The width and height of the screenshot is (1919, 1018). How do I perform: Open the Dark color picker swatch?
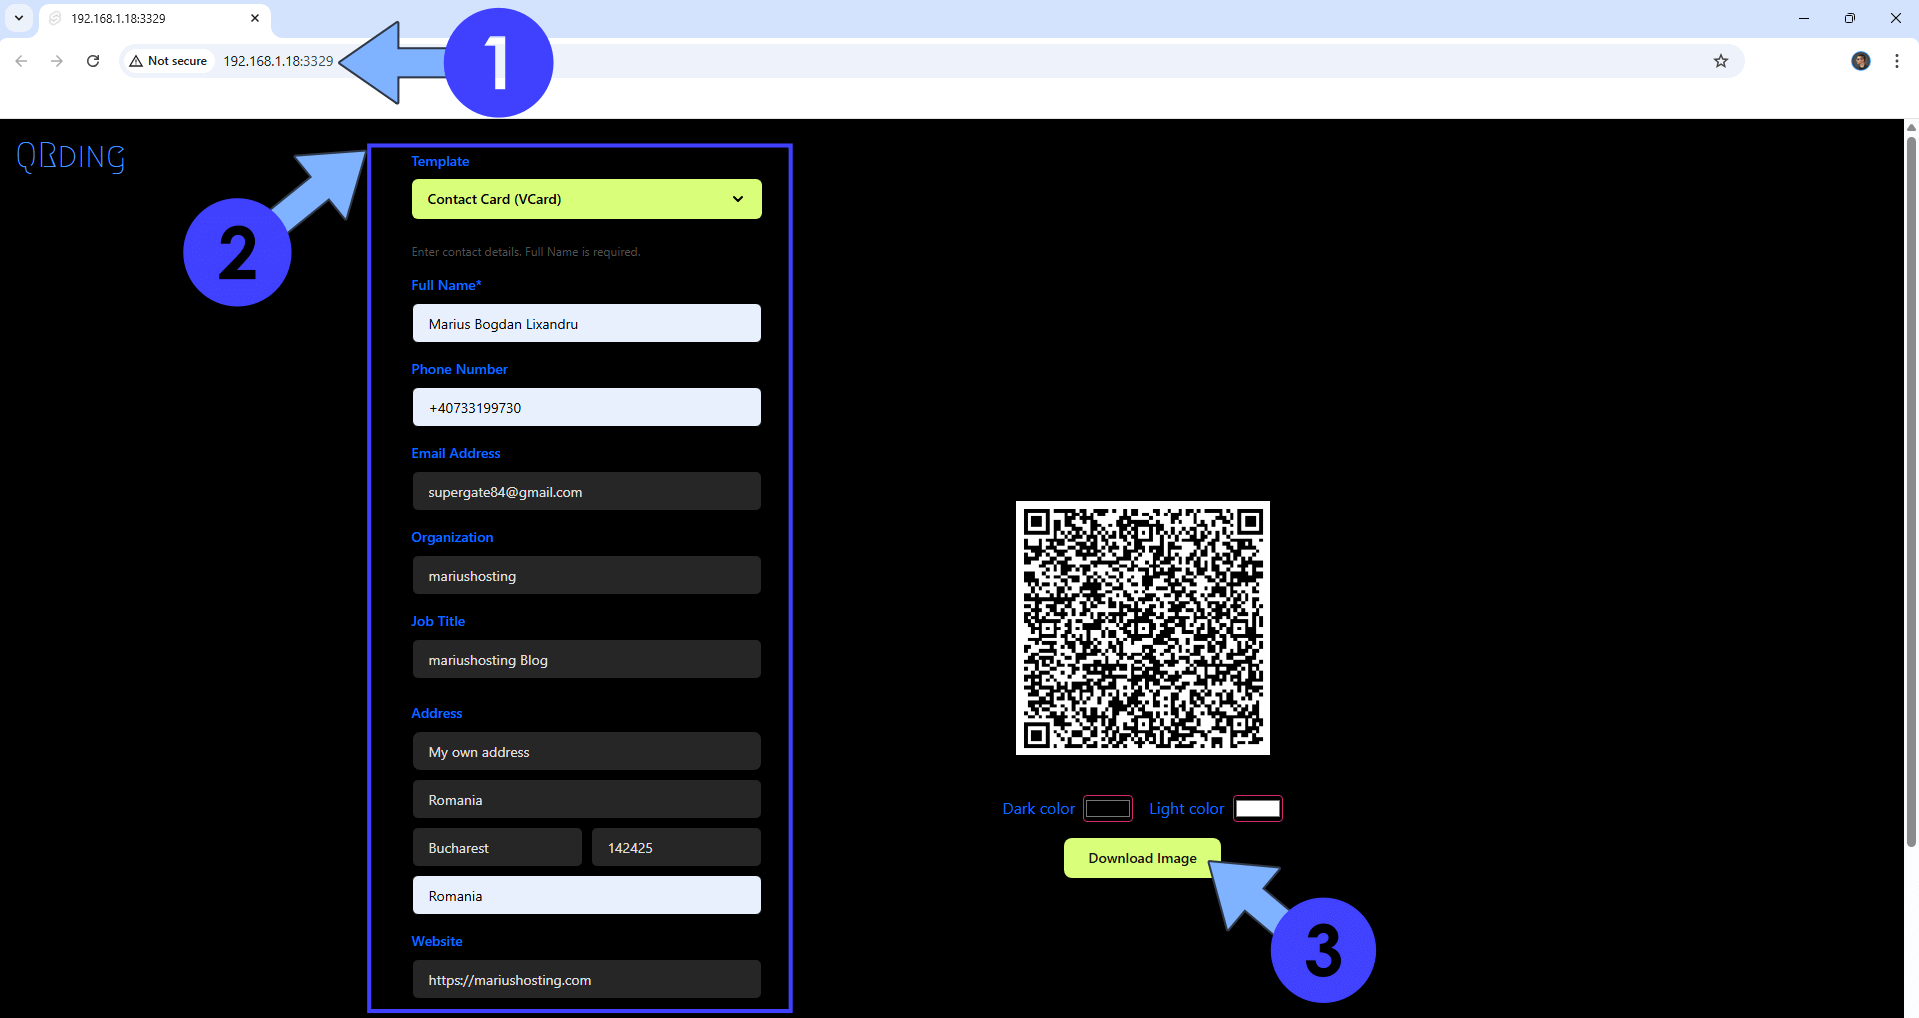1108,808
